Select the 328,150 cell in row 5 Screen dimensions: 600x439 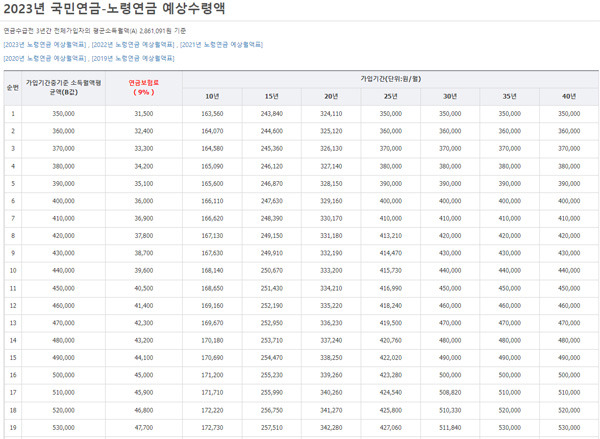click(331, 184)
